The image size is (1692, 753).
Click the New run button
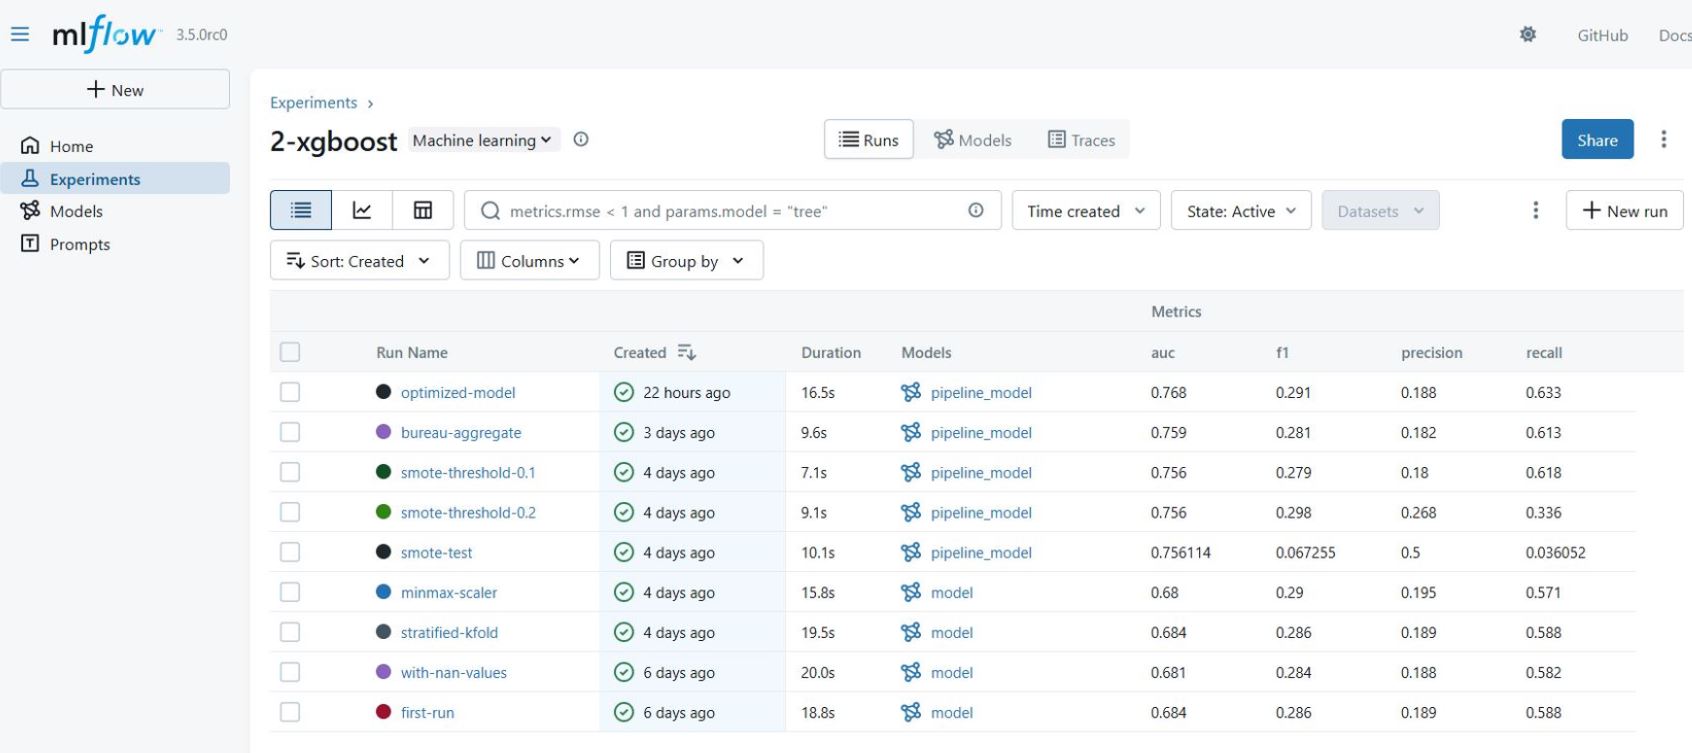(x=1624, y=211)
